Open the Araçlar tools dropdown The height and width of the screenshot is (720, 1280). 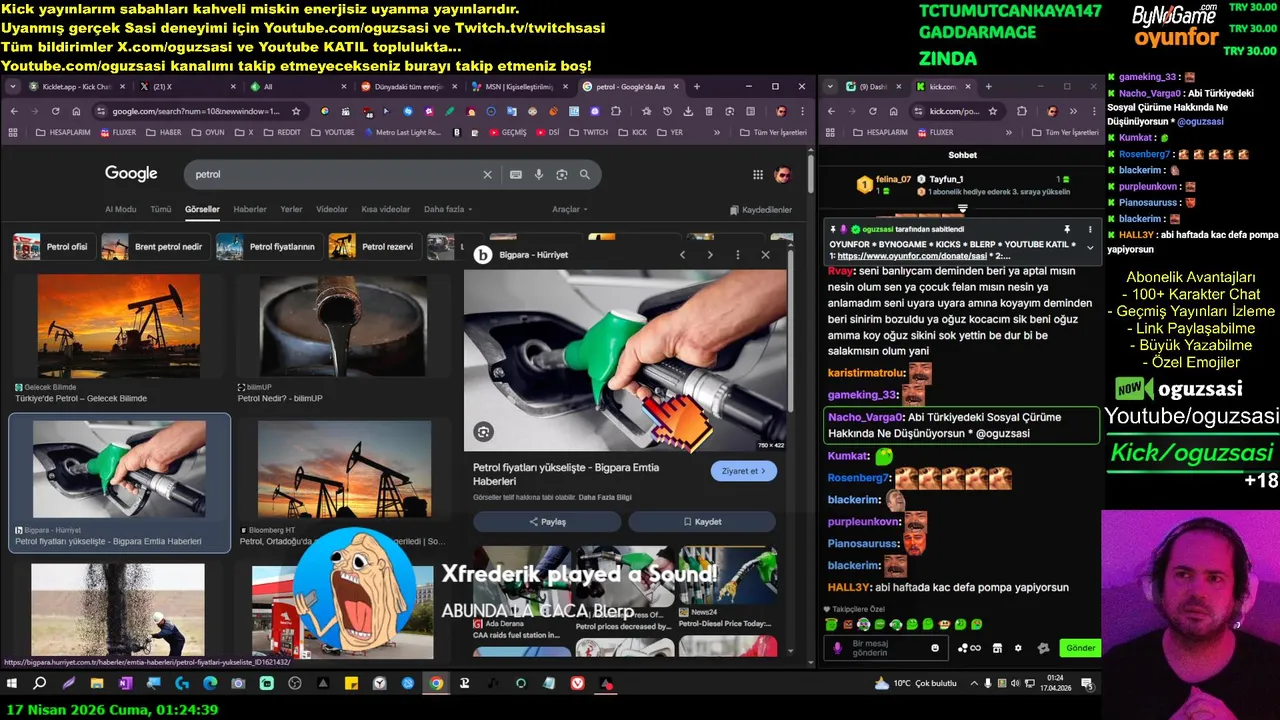pos(570,209)
